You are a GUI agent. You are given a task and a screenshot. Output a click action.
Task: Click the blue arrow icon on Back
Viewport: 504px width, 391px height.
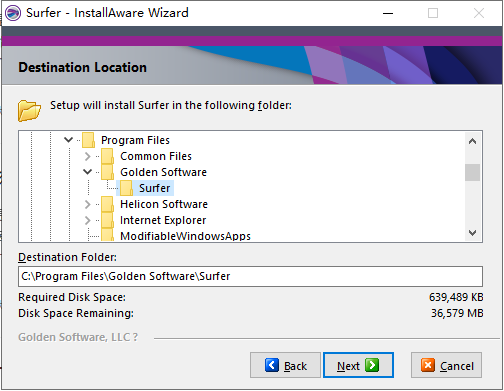tap(272, 365)
